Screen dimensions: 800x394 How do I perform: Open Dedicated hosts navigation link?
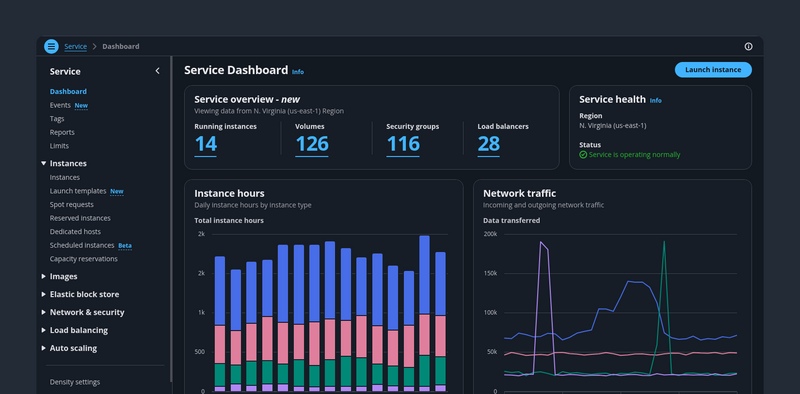coord(75,231)
